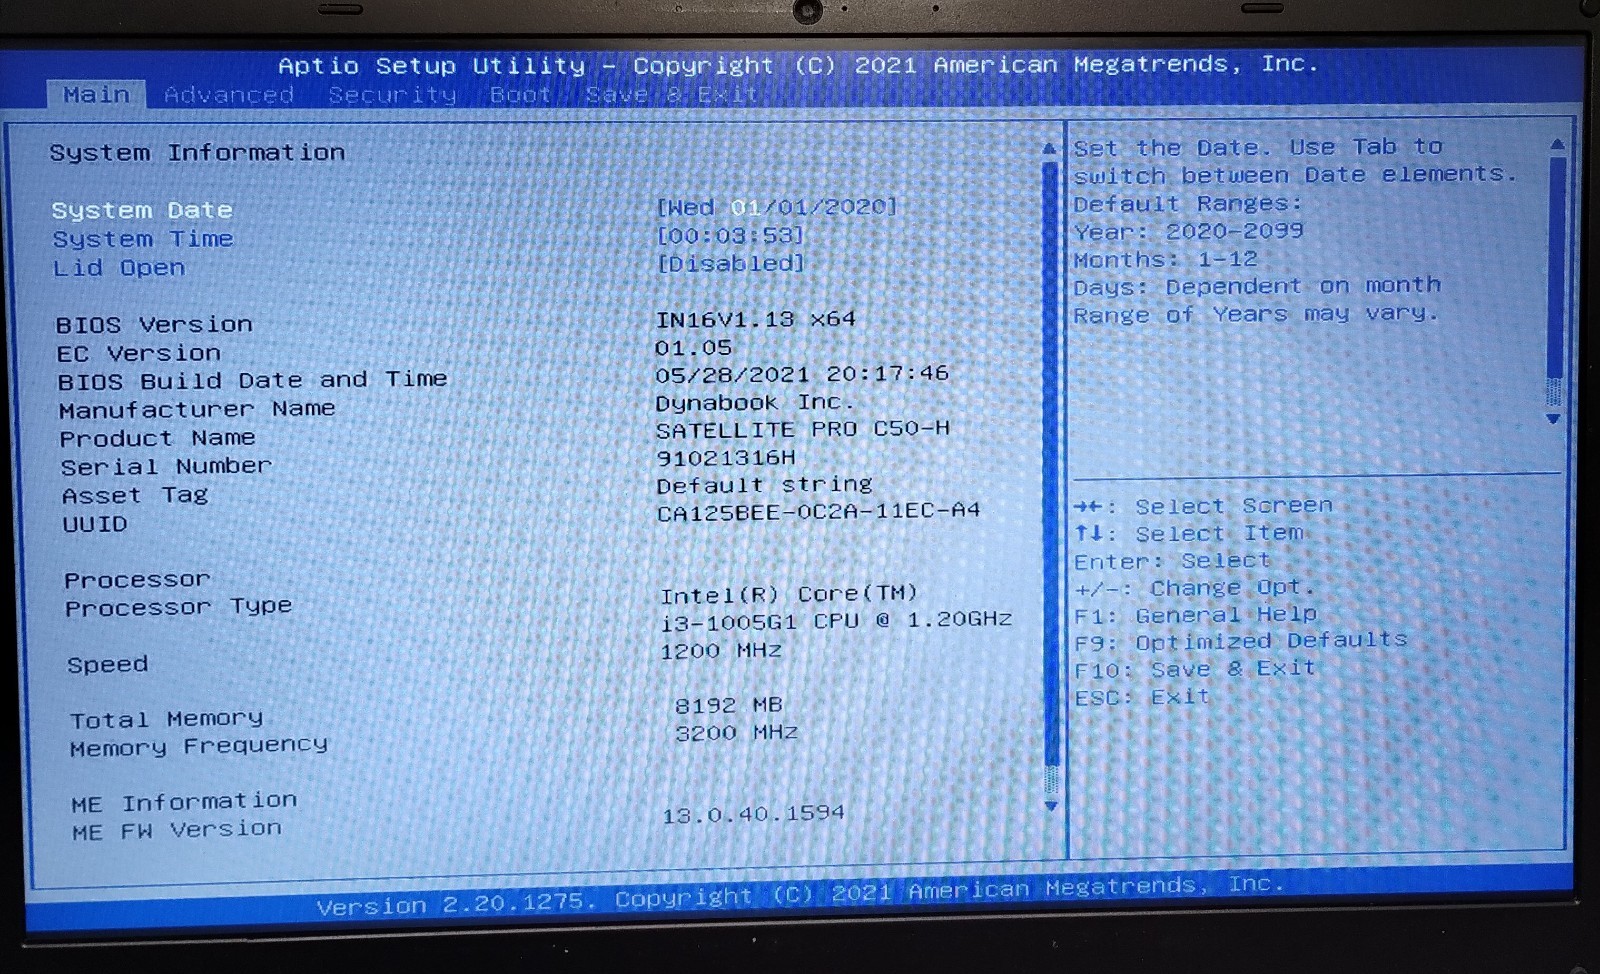Image resolution: width=1600 pixels, height=974 pixels.
Task: Click the main panel scroll-down arrow
Action: [1050, 805]
